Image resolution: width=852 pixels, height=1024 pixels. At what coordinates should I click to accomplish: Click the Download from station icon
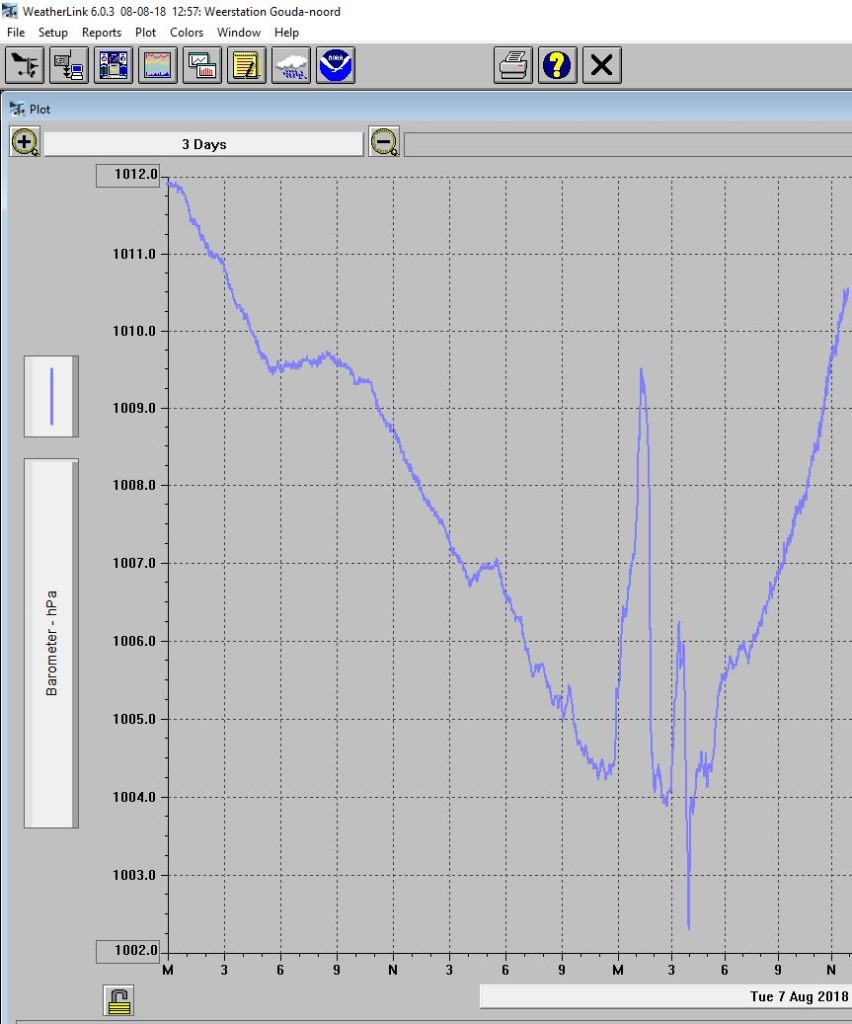(69, 66)
